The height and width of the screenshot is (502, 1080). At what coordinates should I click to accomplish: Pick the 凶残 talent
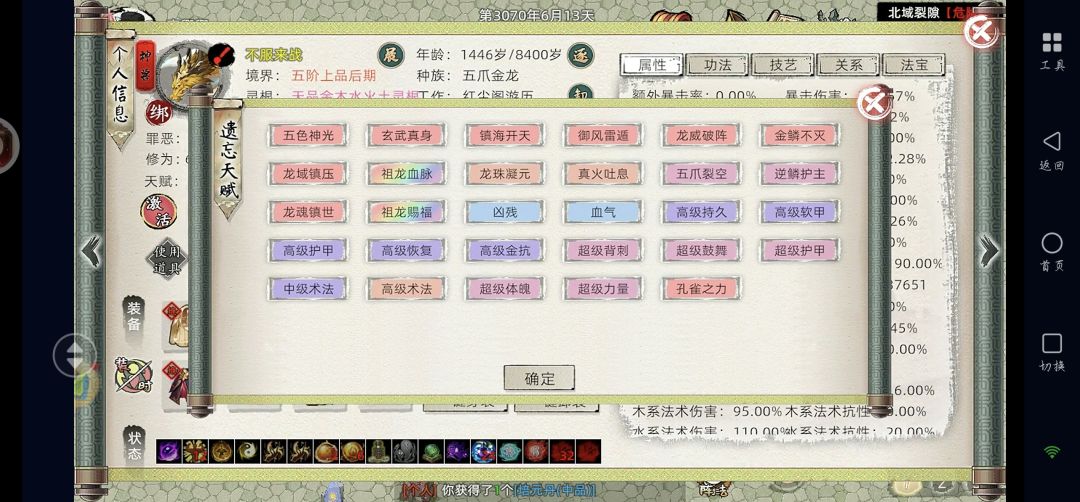click(504, 212)
